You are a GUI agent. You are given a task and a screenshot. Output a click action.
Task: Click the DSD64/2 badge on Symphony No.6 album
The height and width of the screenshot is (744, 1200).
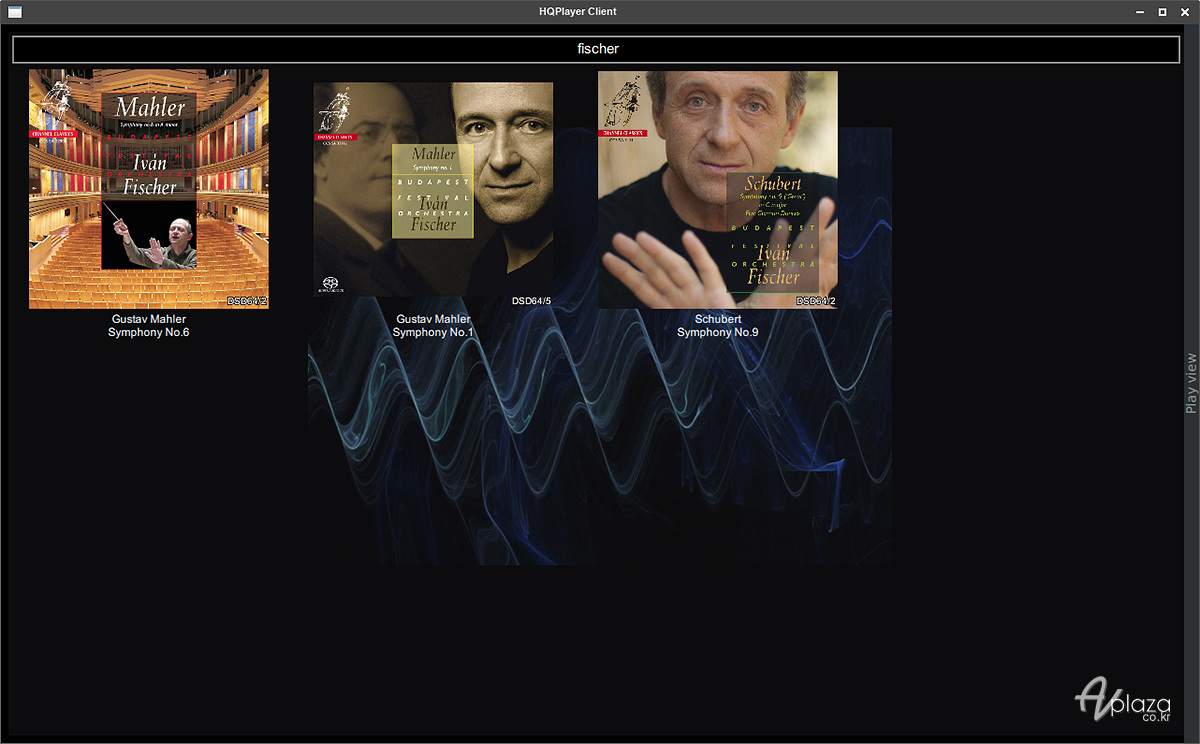pyautogui.click(x=247, y=301)
